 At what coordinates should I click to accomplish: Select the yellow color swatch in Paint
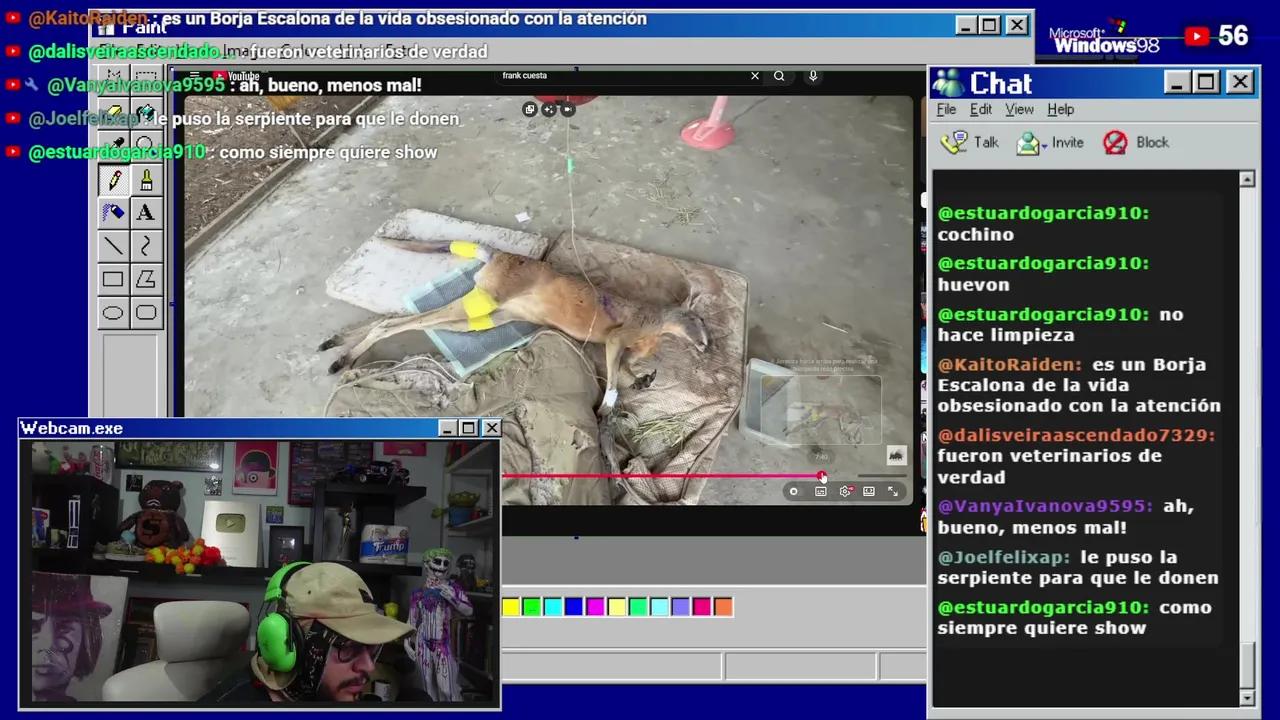click(x=511, y=606)
